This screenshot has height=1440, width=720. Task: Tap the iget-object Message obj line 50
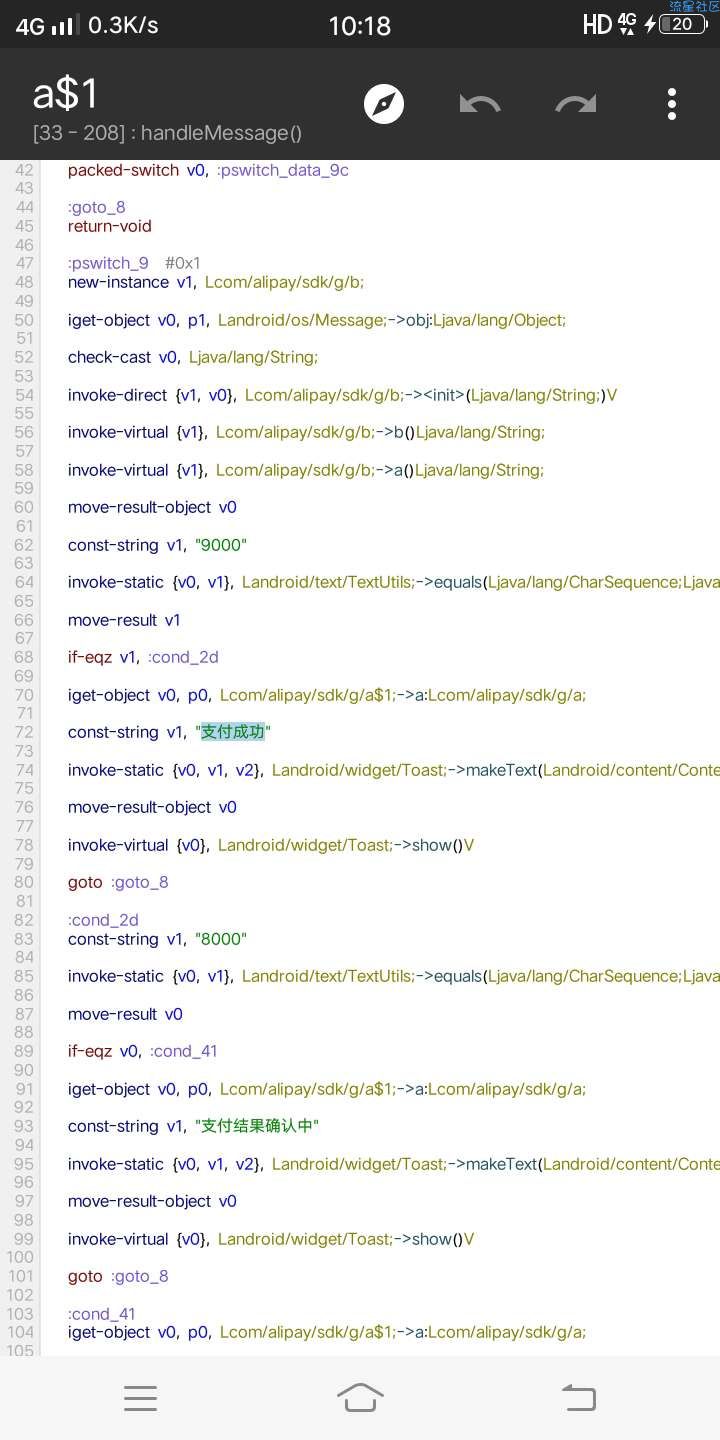[317, 320]
